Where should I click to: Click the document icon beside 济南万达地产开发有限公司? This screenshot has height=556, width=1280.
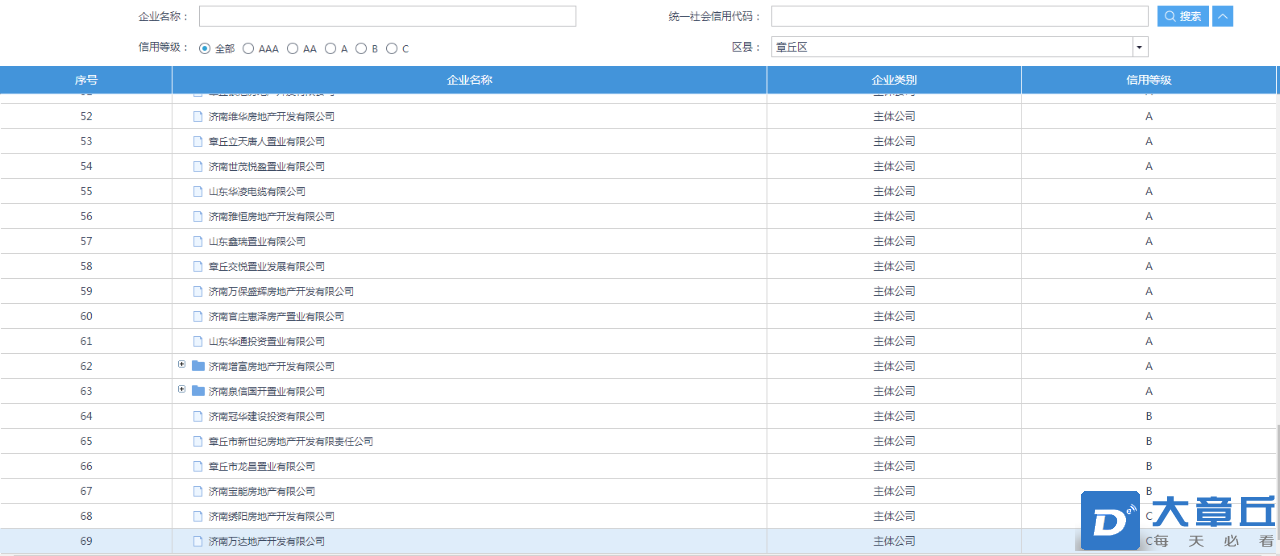point(198,542)
